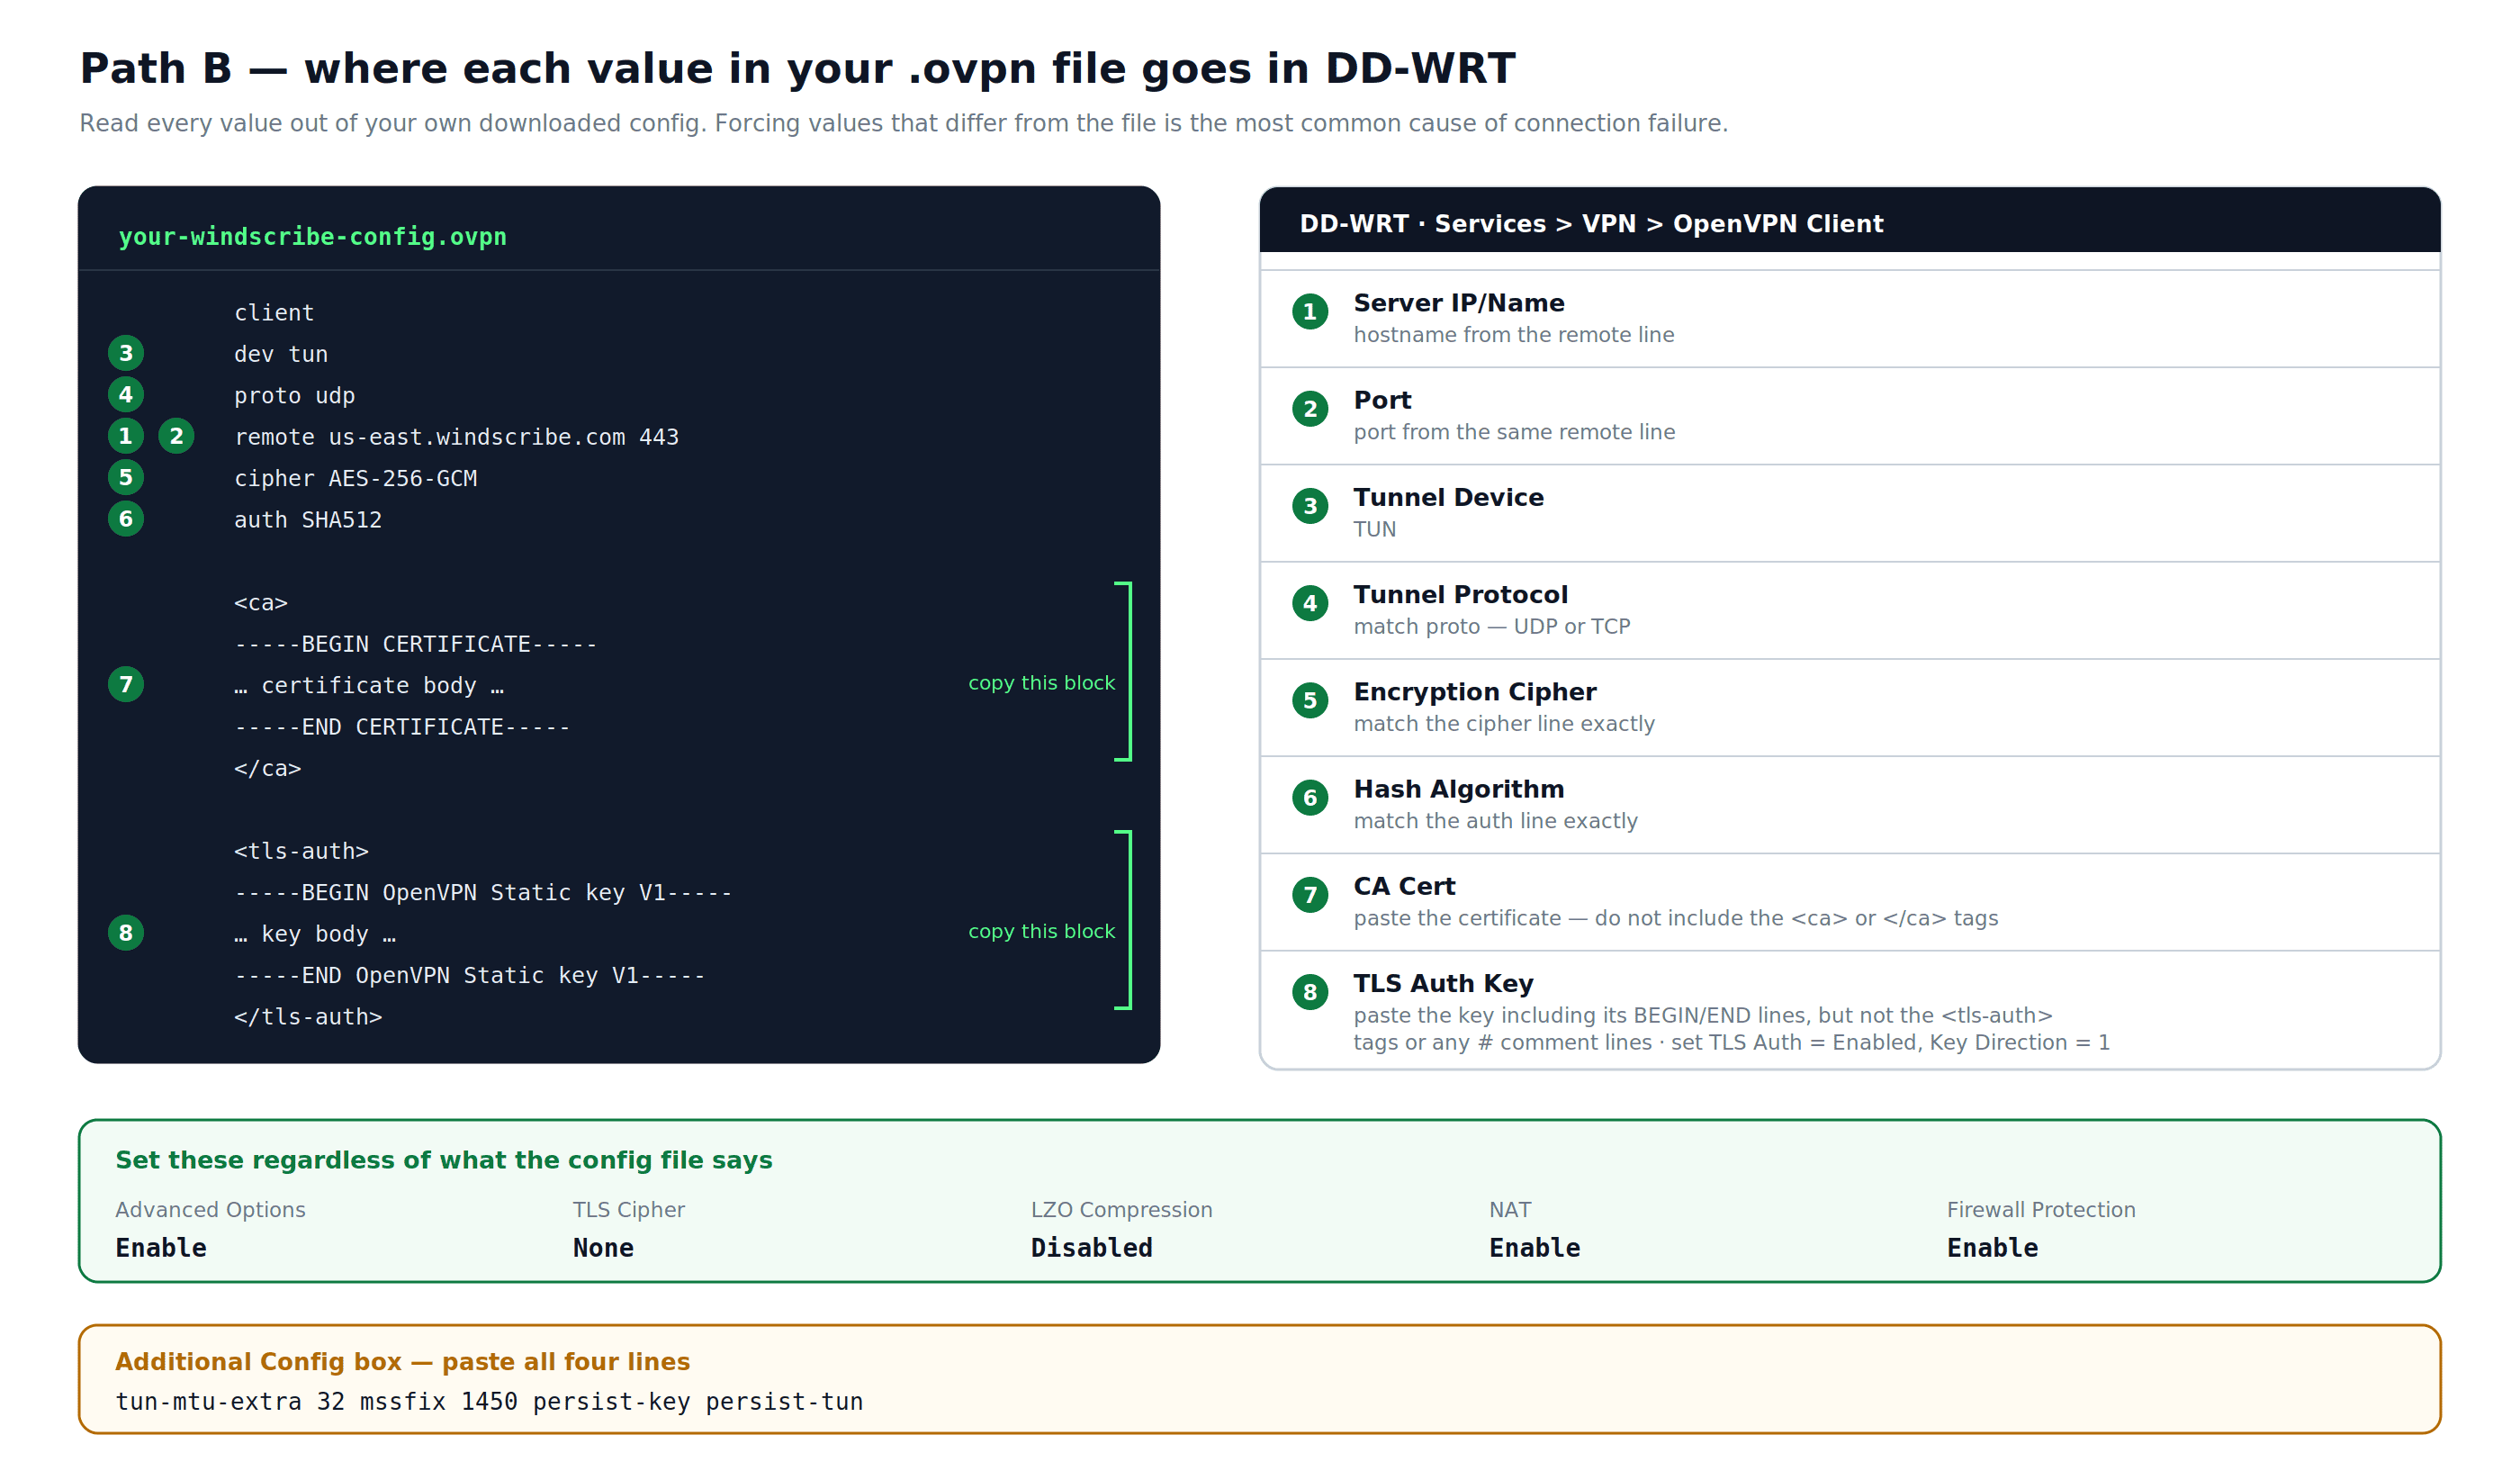Screen dimensions: 2520x1480
Task: Click the '… key body …' line
Action: point(315,934)
